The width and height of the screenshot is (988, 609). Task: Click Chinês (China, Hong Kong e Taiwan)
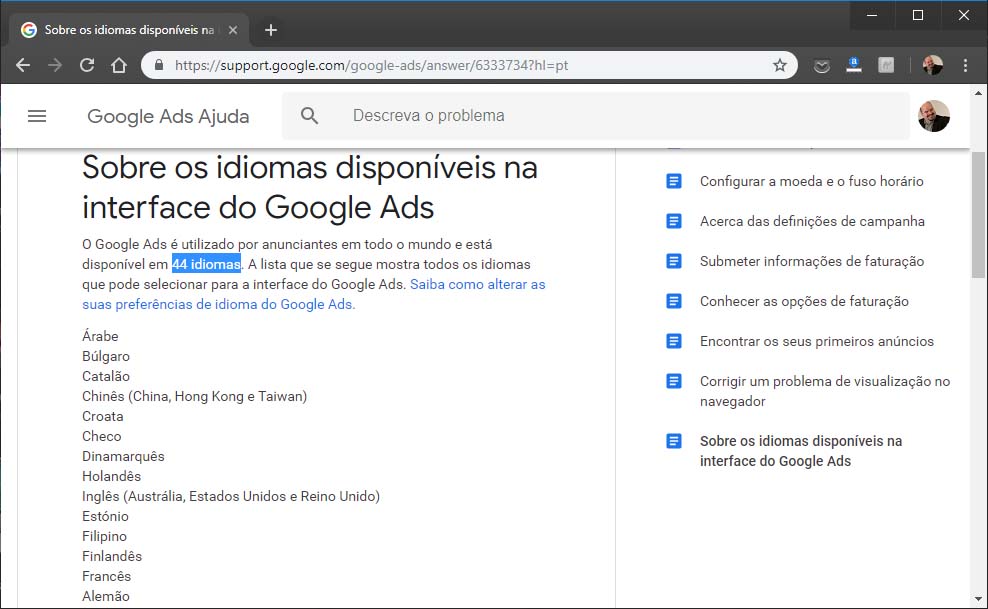click(x=195, y=396)
